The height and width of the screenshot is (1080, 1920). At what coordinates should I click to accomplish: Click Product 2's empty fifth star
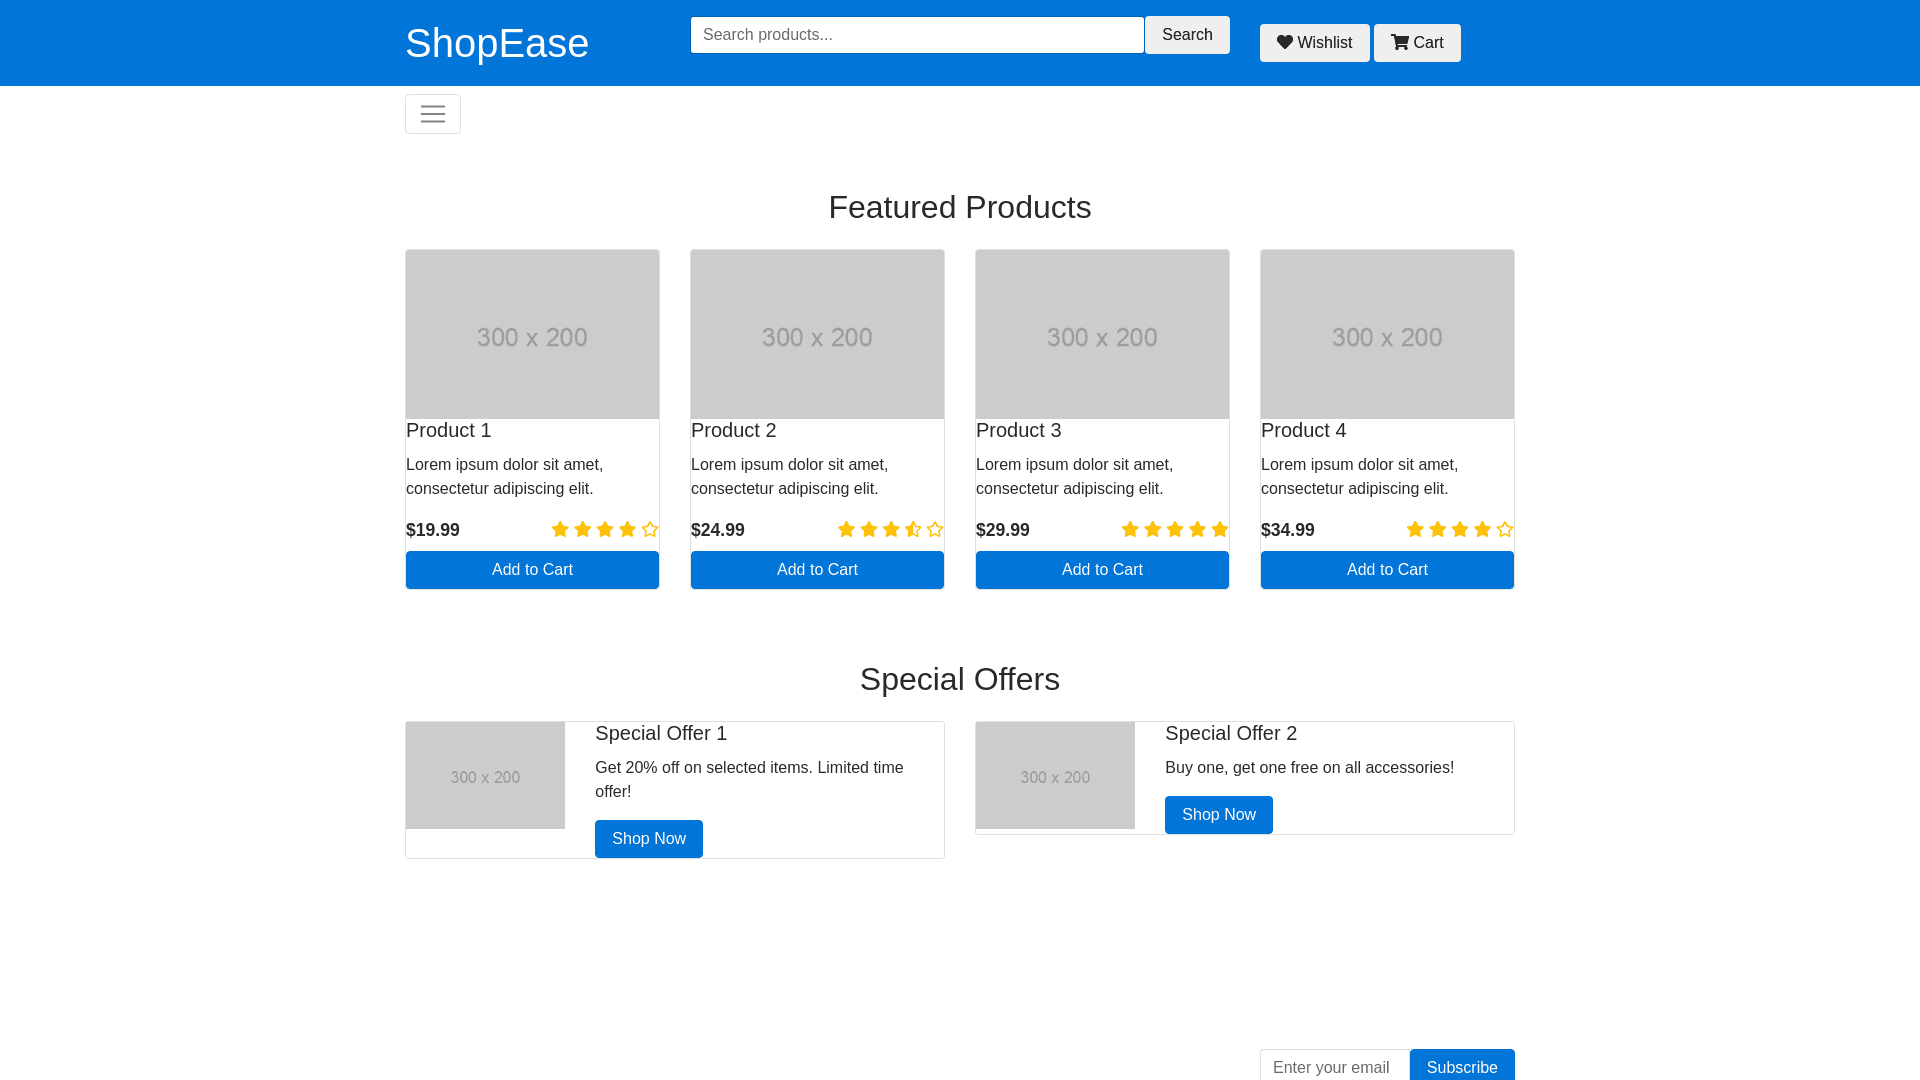[x=935, y=530]
